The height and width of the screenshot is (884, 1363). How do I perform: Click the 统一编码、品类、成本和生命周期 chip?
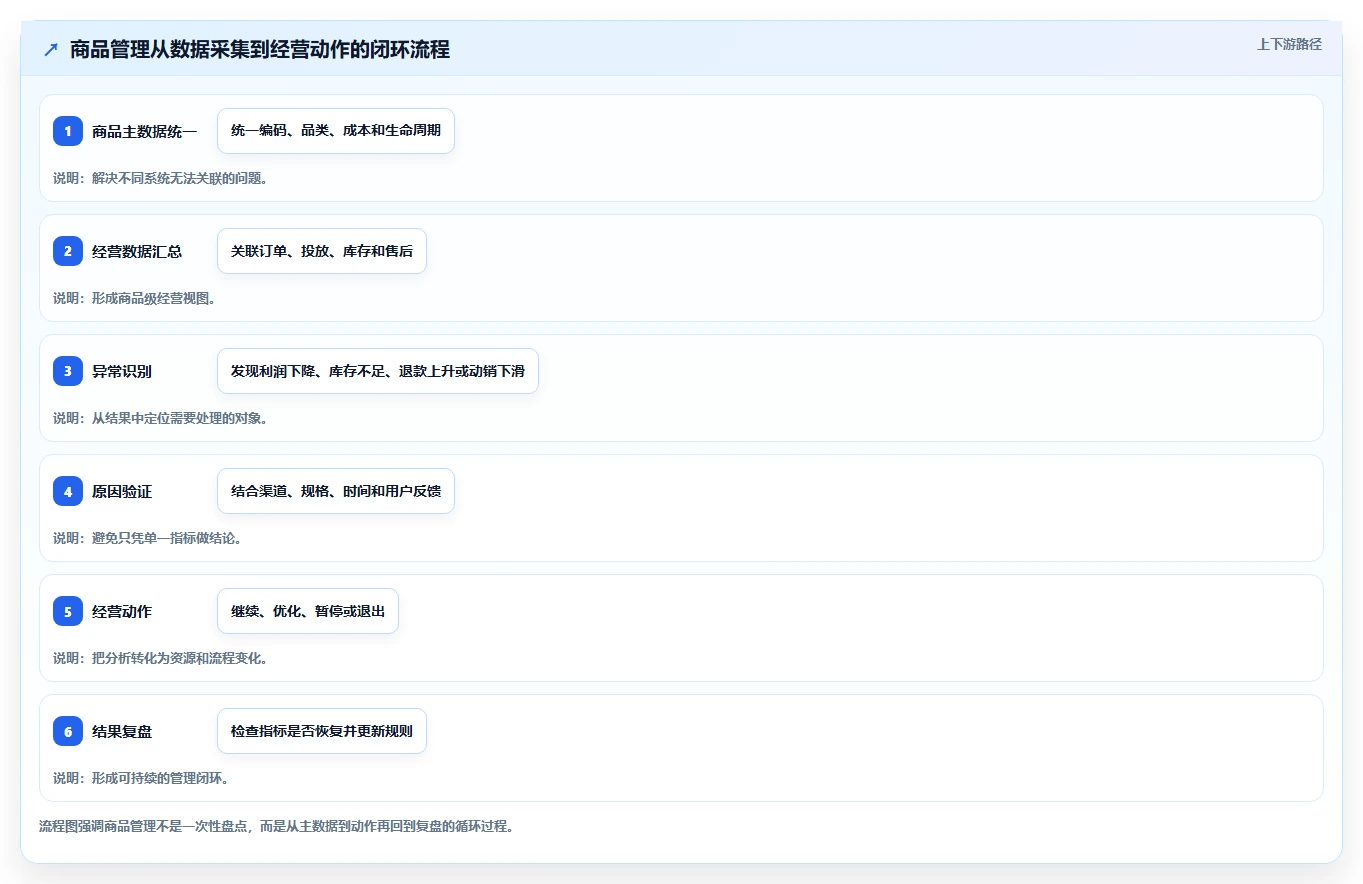pyautogui.click(x=336, y=131)
